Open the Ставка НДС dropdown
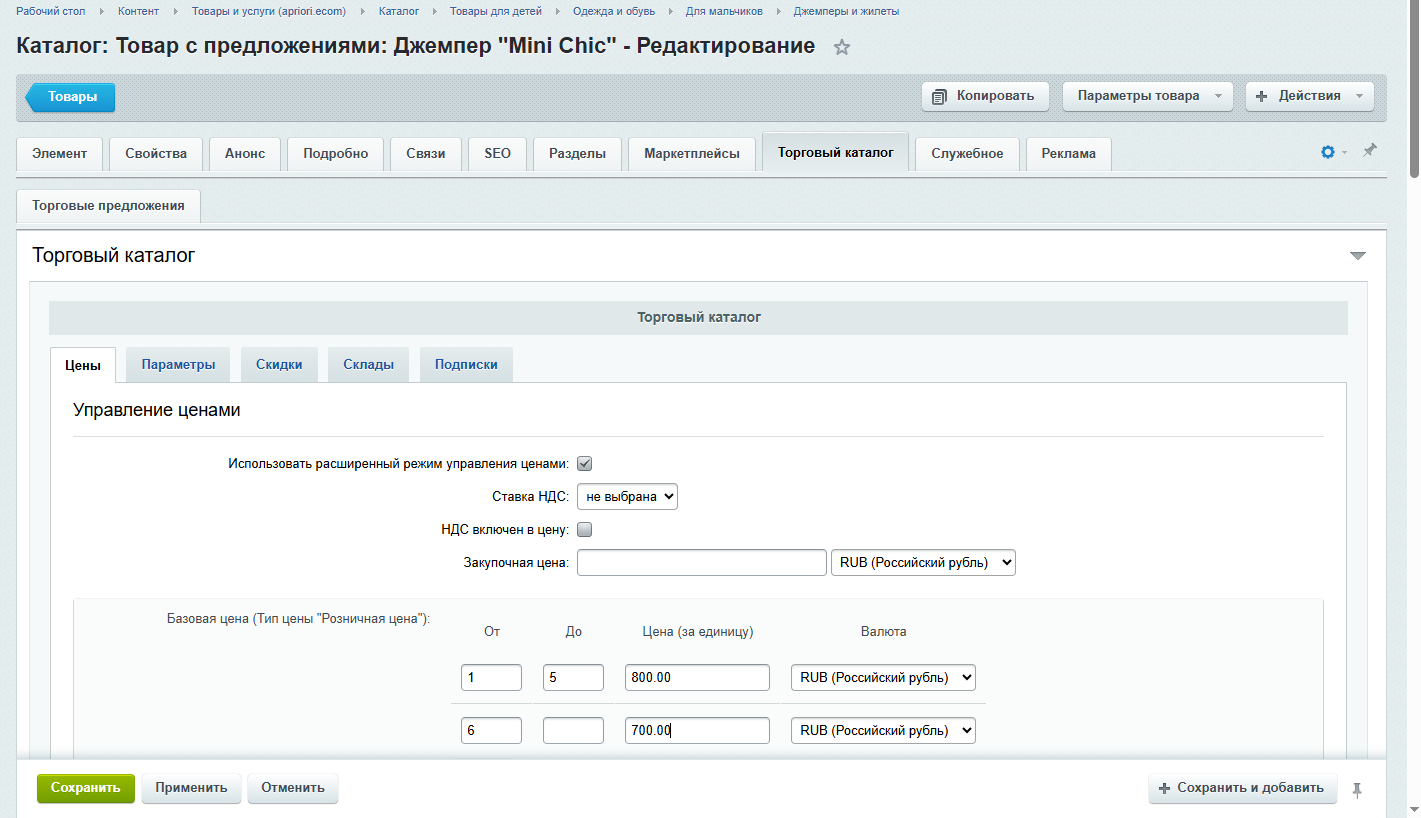Screen dimensions: 1421x818 627,496
